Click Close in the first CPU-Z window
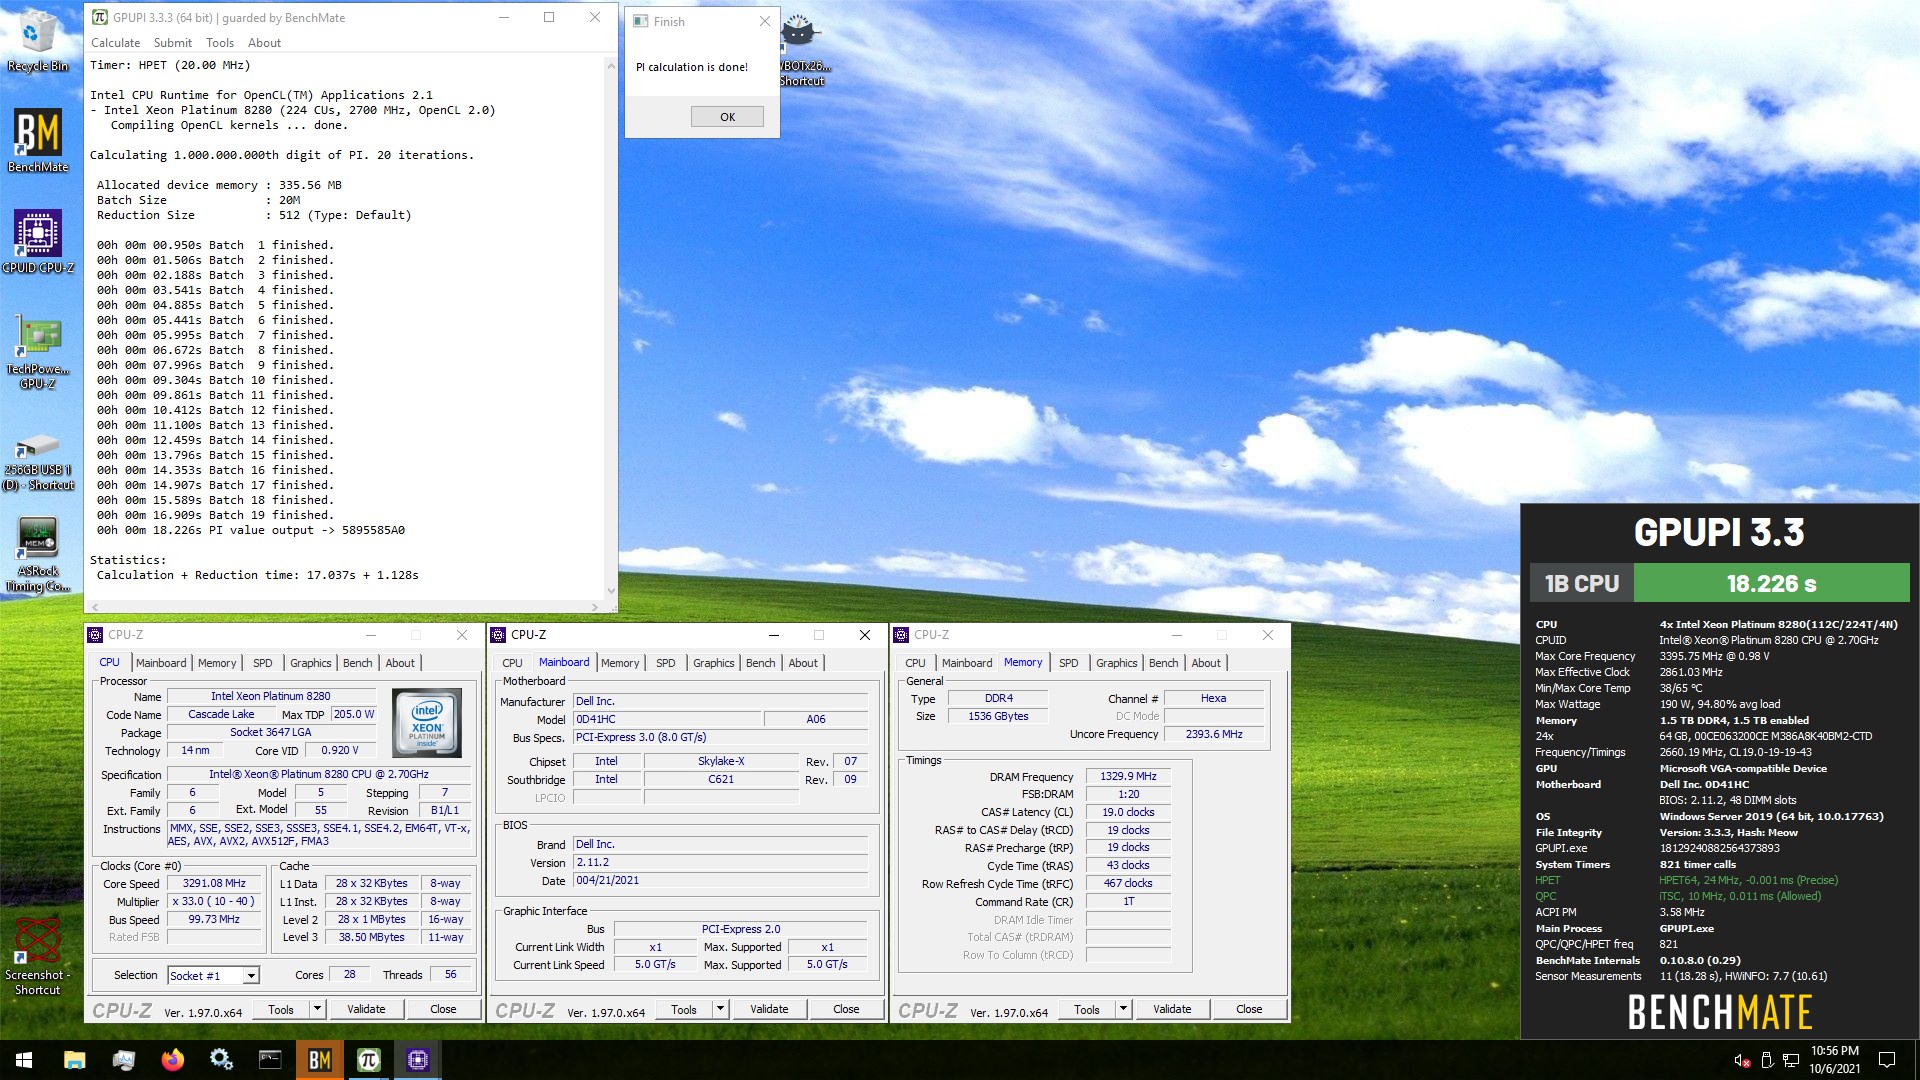 tap(443, 1009)
